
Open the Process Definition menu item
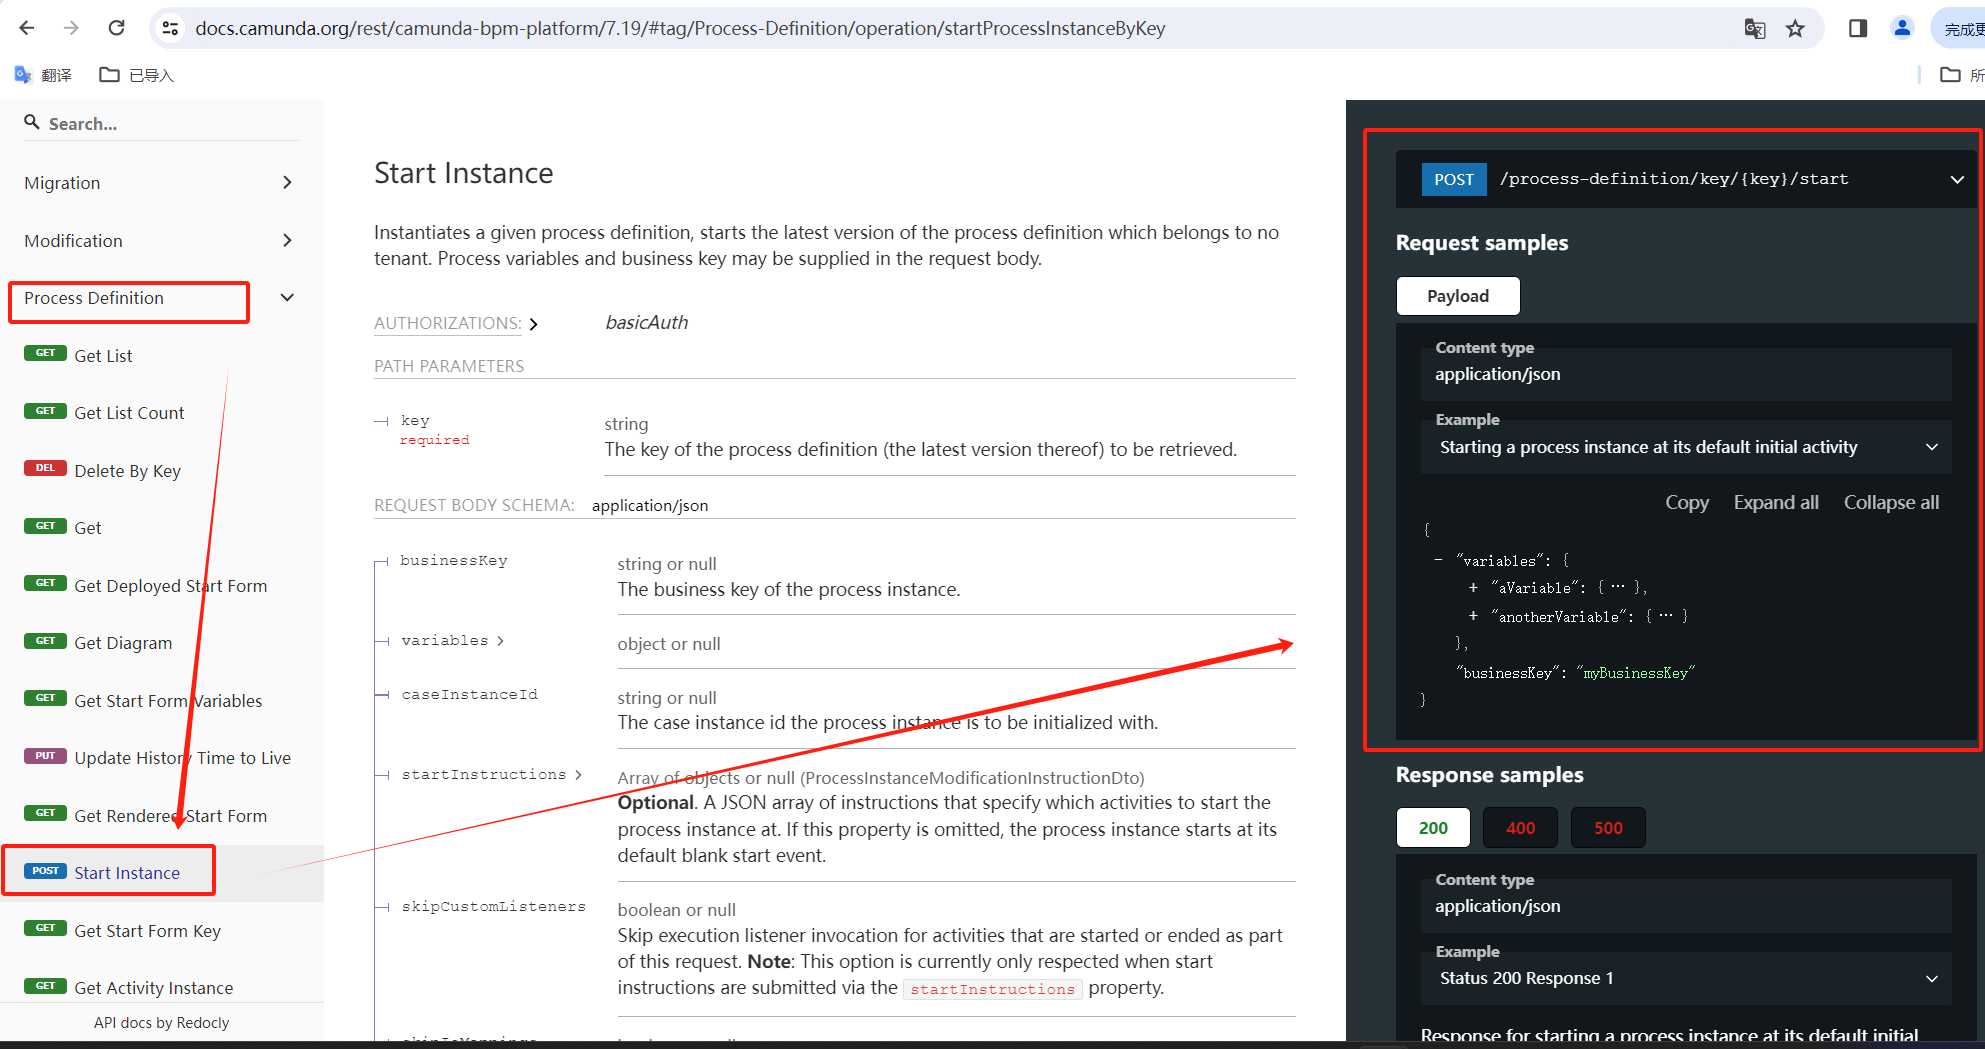[94, 298]
